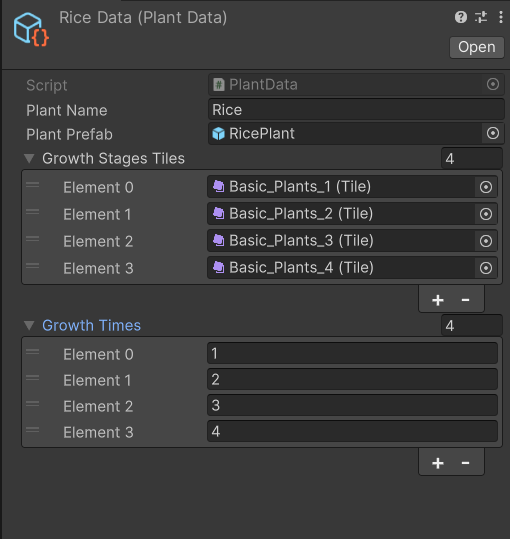The height and width of the screenshot is (539, 510).
Task: Click the Plant Prefab label
Action: pos(69,134)
